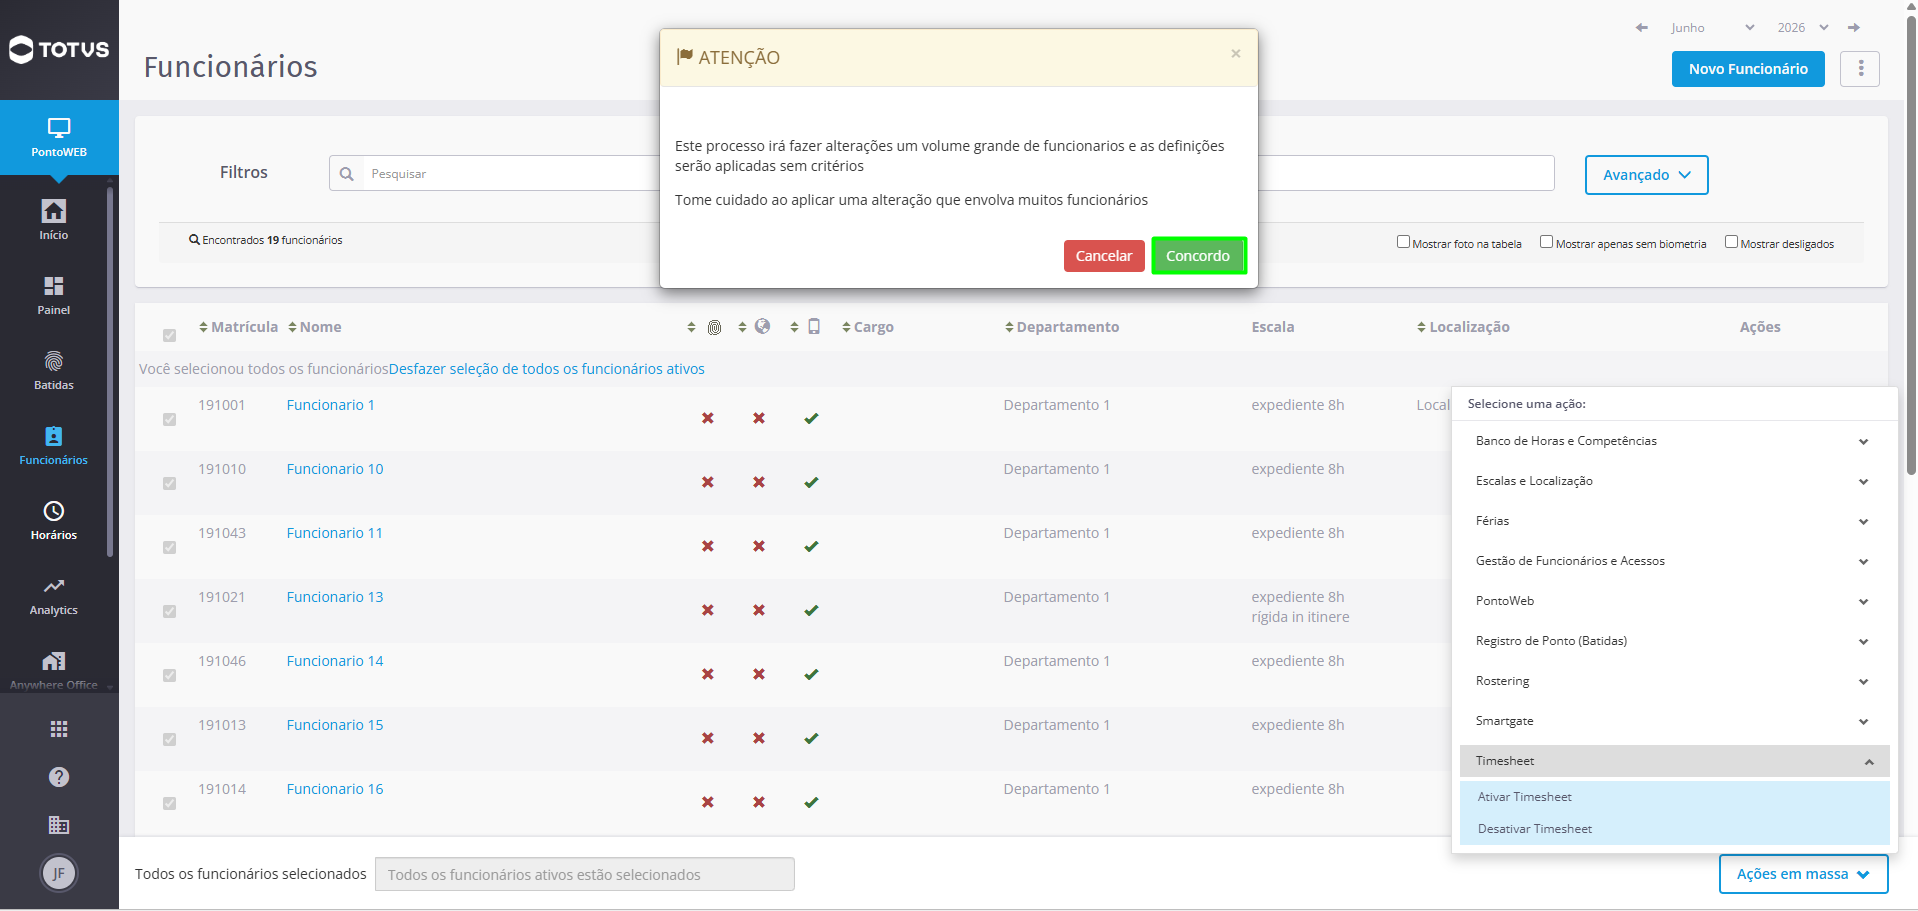Viewport: 1918px width, 911px height.
Task: Toggle Mostrar foto na tabela checkbox
Action: [x=1403, y=242]
